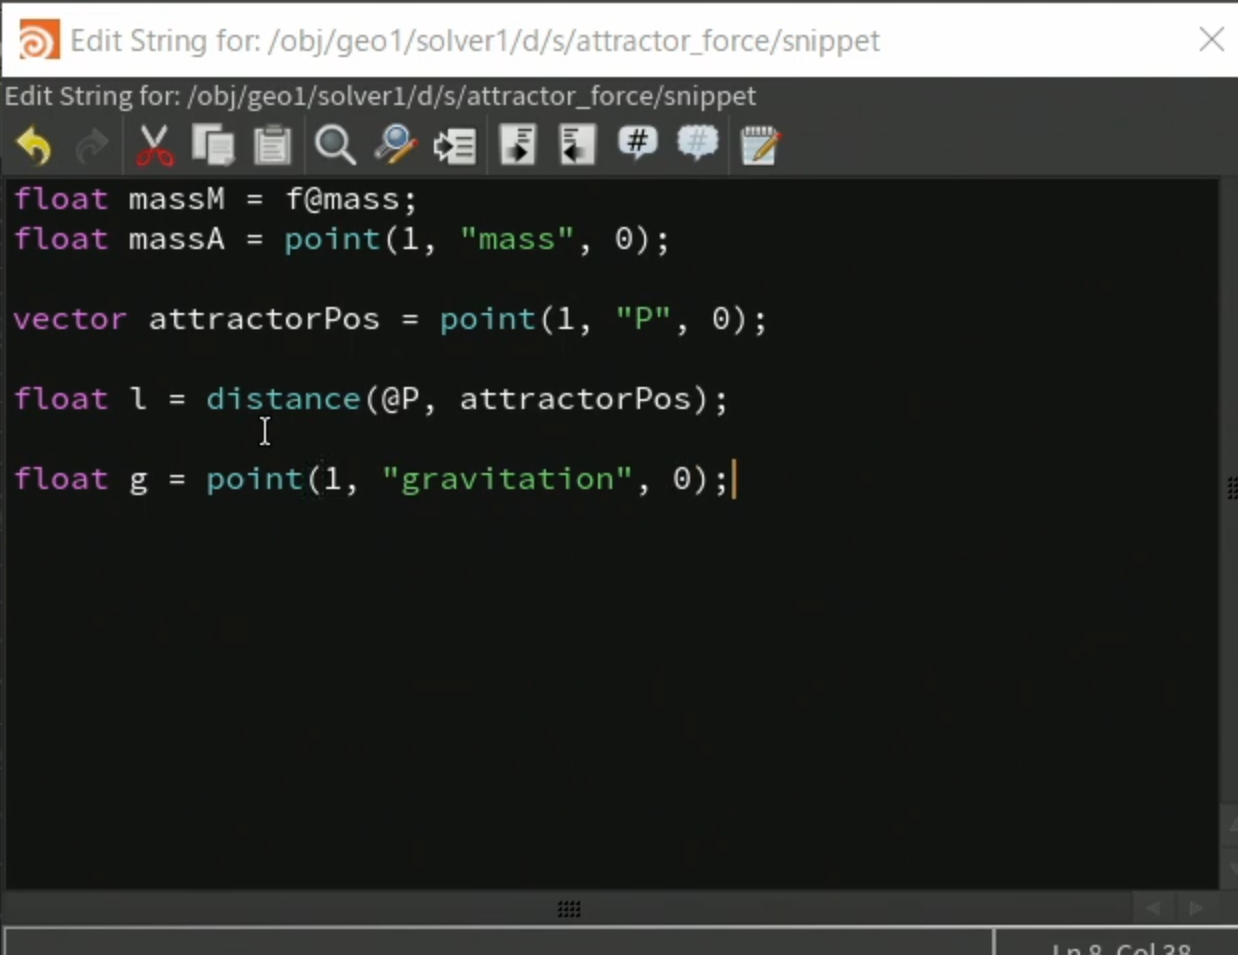Place cursor in the float massM line
1238x955 pixels.
[215, 199]
